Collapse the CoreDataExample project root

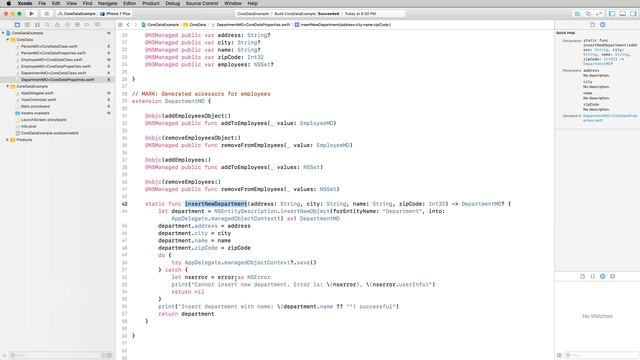click(x=3, y=33)
